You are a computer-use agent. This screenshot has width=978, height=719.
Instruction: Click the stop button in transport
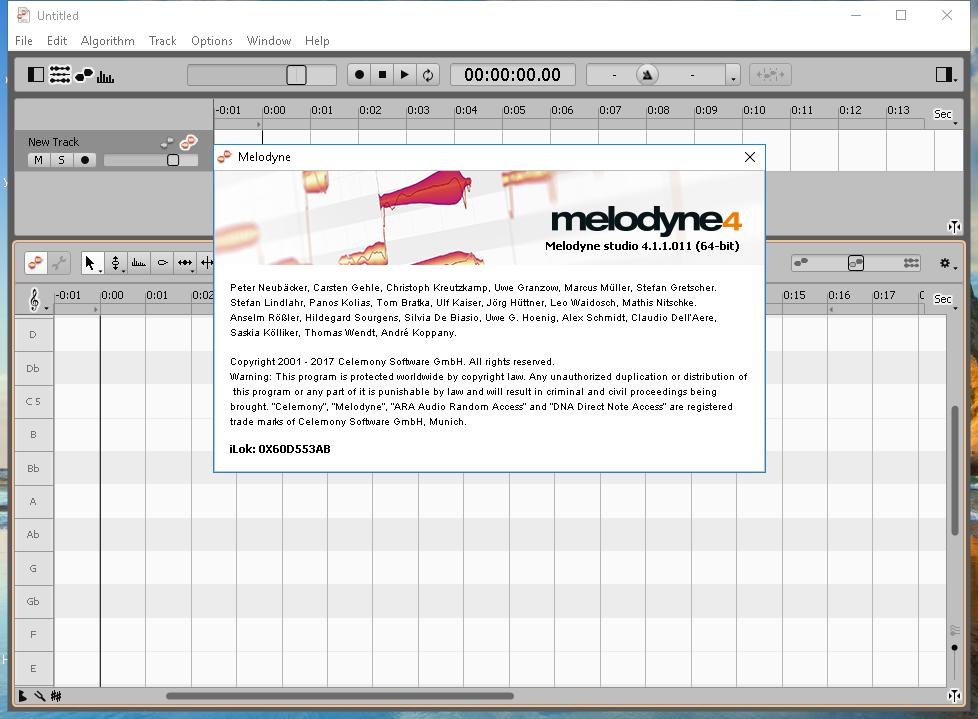(x=382, y=75)
